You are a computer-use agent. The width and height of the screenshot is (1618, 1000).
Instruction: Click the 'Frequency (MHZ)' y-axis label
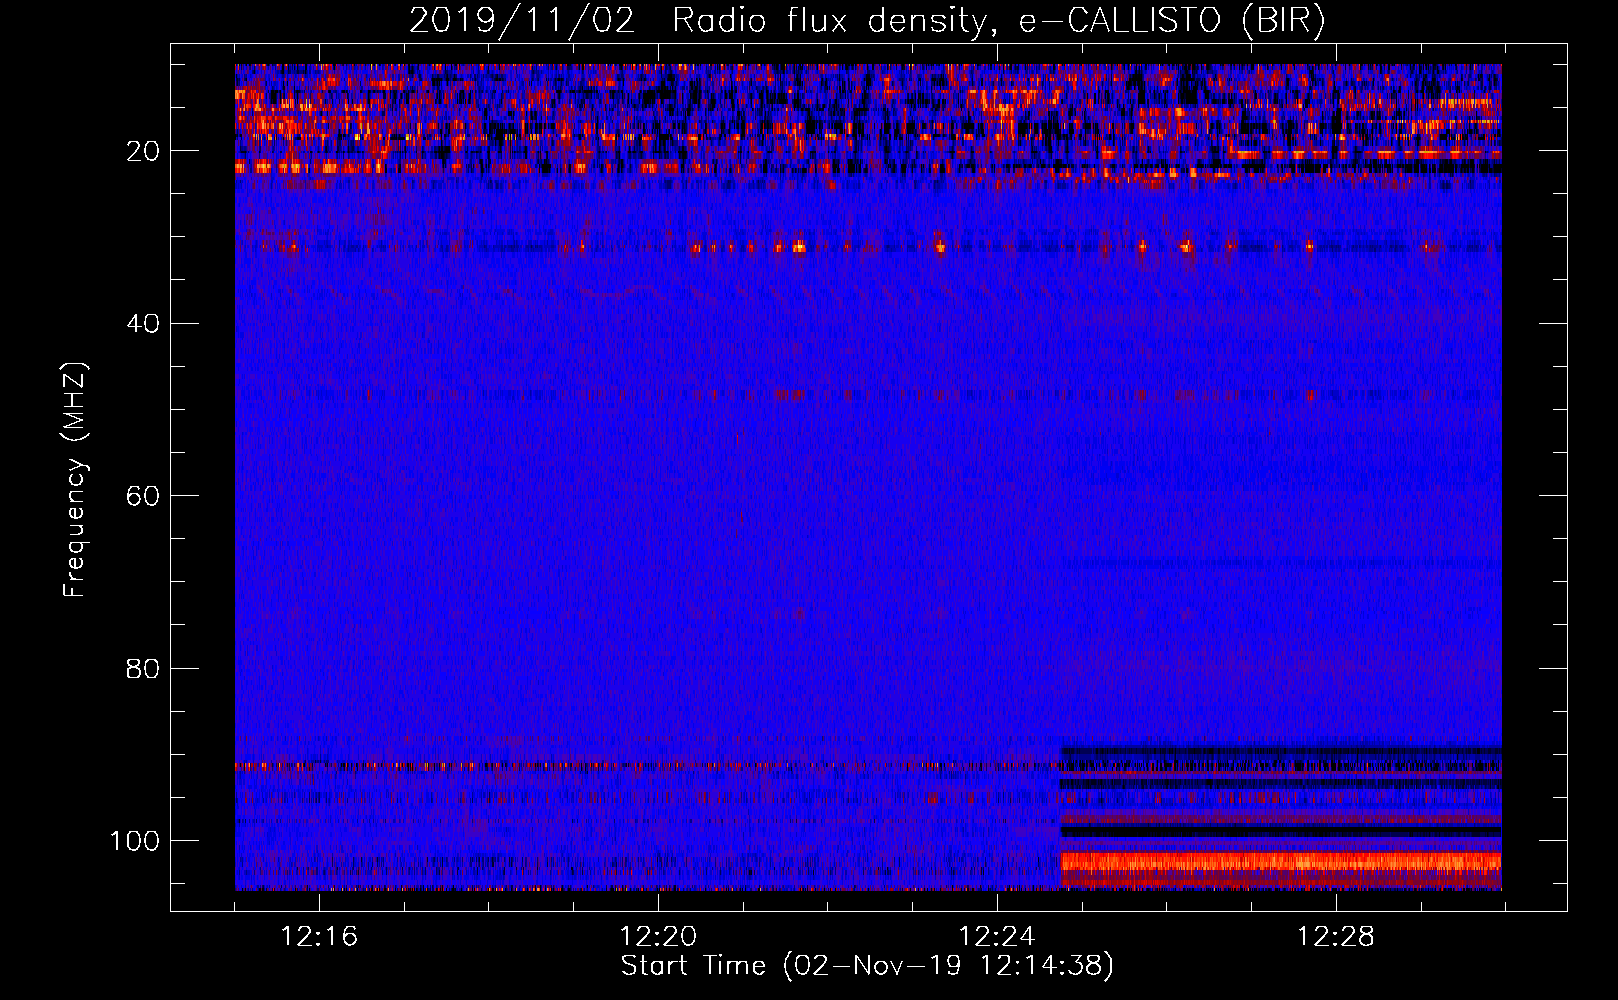click(75, 479)
